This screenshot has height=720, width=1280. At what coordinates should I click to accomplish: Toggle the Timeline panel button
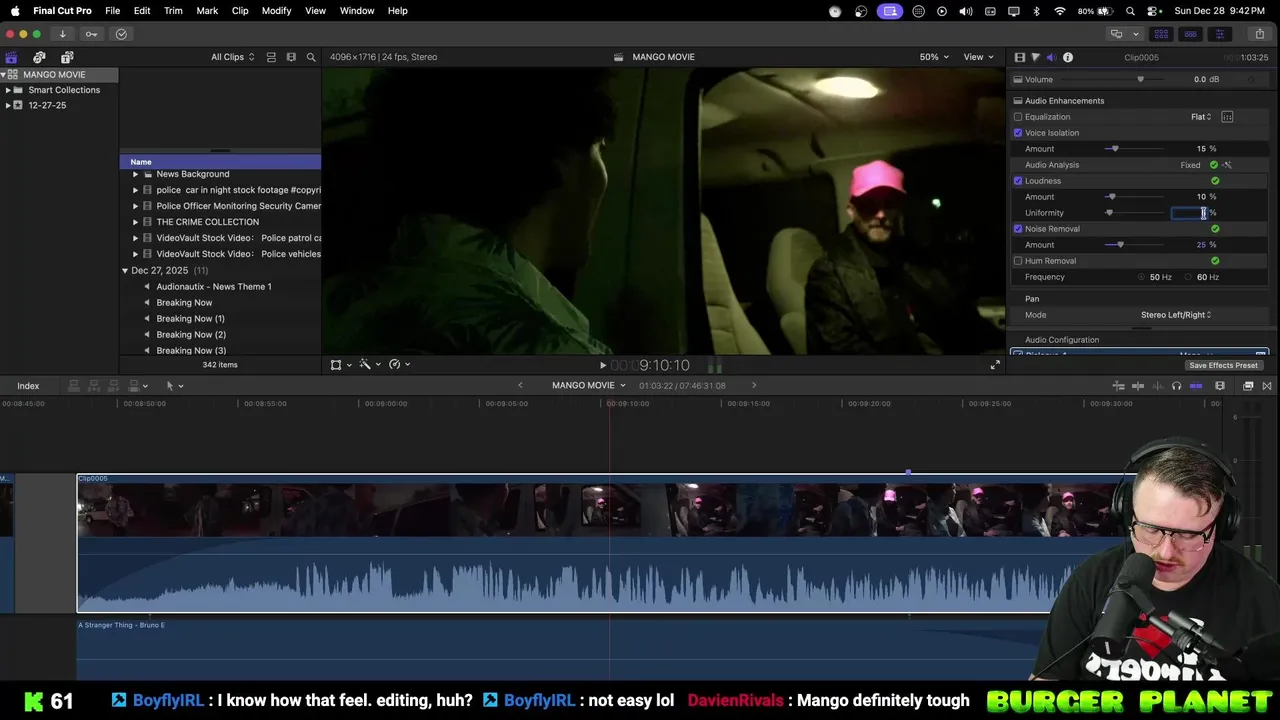click(1190, 34)
